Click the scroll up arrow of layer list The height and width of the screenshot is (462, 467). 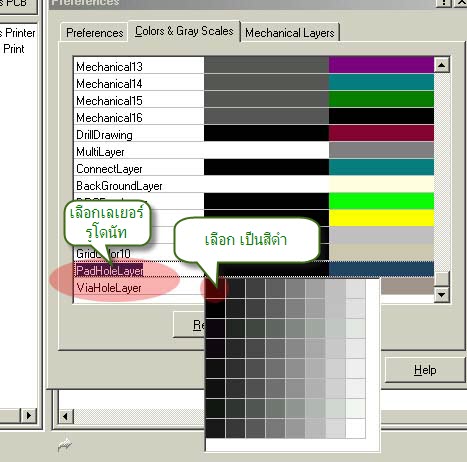pos(442,65)
